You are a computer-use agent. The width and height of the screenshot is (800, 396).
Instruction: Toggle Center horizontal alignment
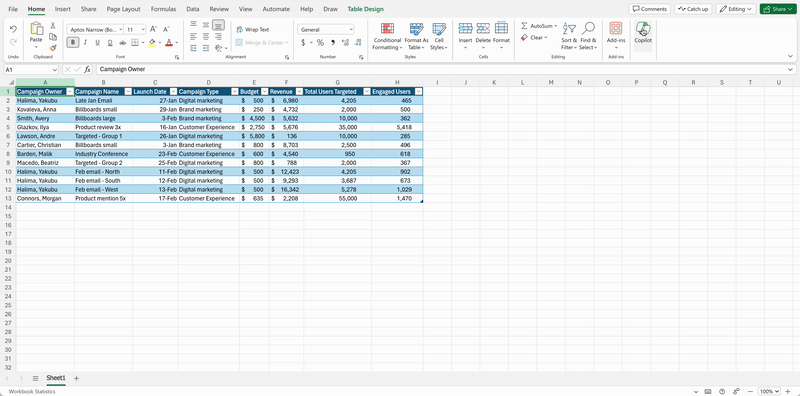click(206, 37)
